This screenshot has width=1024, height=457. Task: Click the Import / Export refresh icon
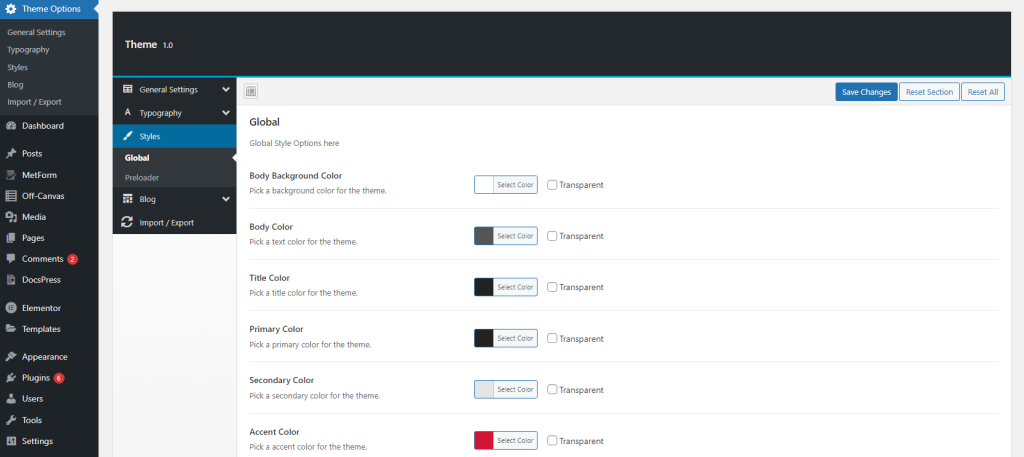[127, 222]
